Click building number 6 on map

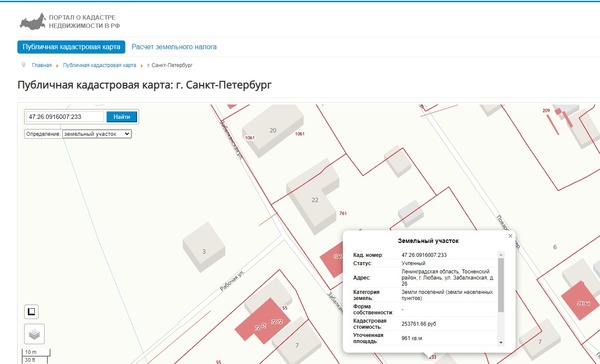[555, 247]
